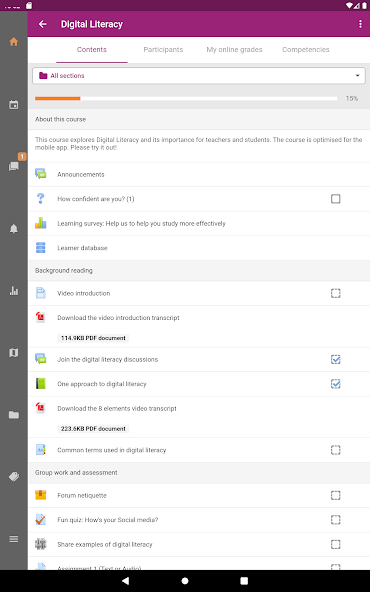This screenshot has height=592, width=370.
Task: Open the Home icon in sidebar
Action: click(x=14, y=42)
